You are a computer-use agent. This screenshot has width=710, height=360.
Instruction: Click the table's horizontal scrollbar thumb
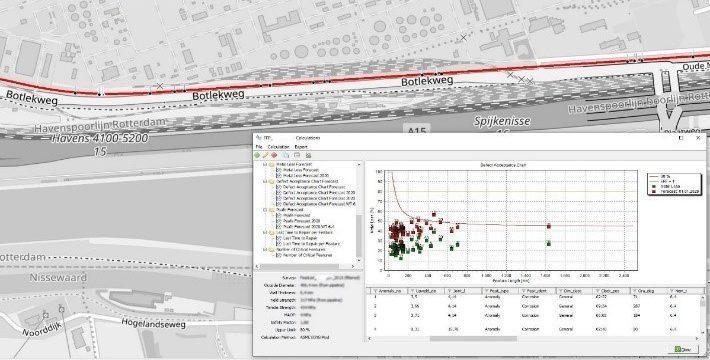473,339
